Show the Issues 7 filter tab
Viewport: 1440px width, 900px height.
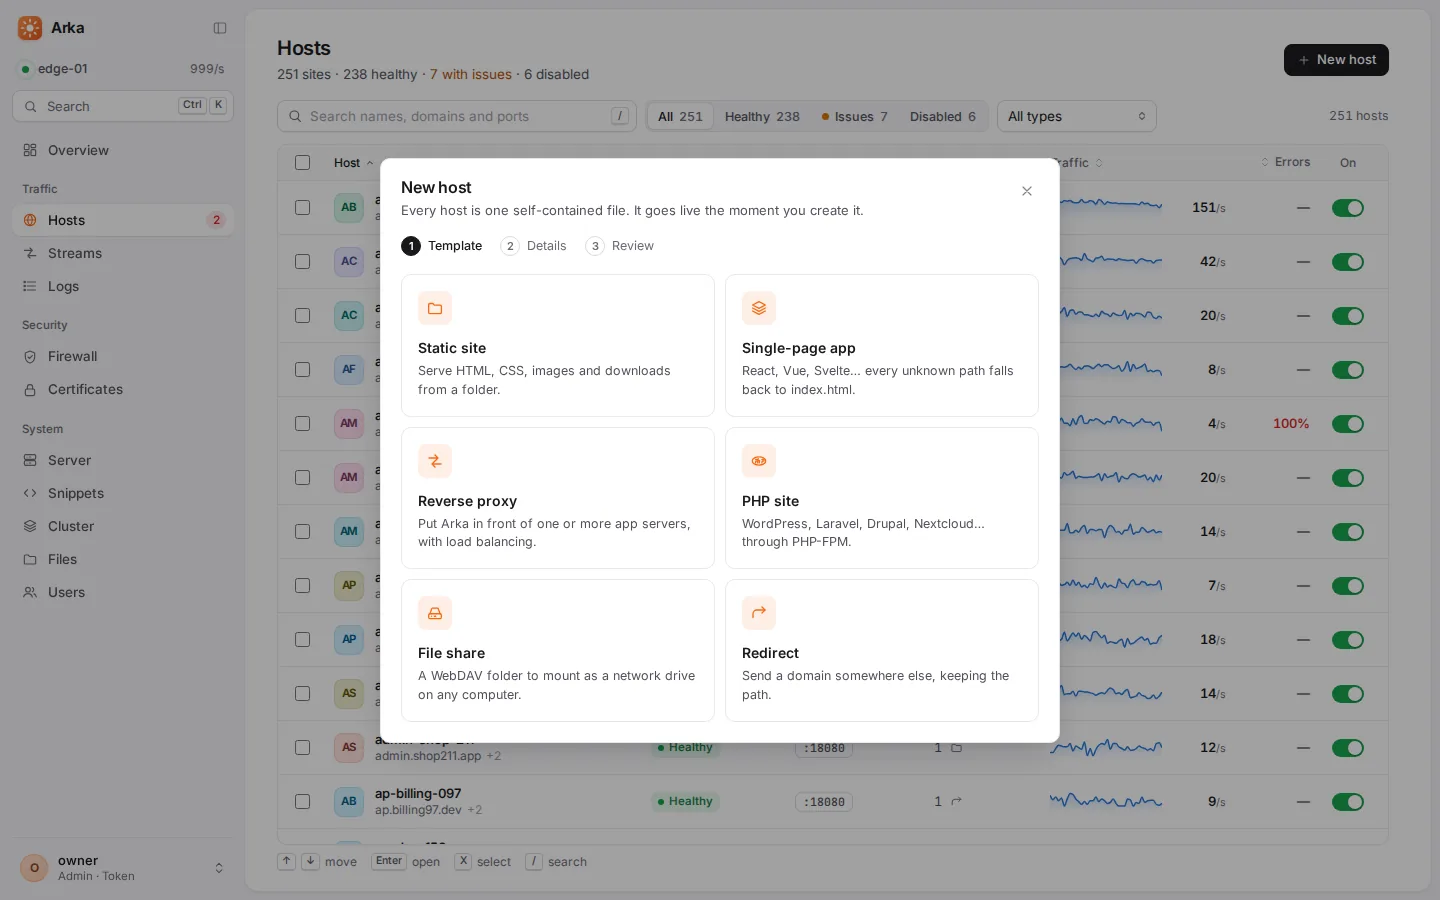(854, 116)
